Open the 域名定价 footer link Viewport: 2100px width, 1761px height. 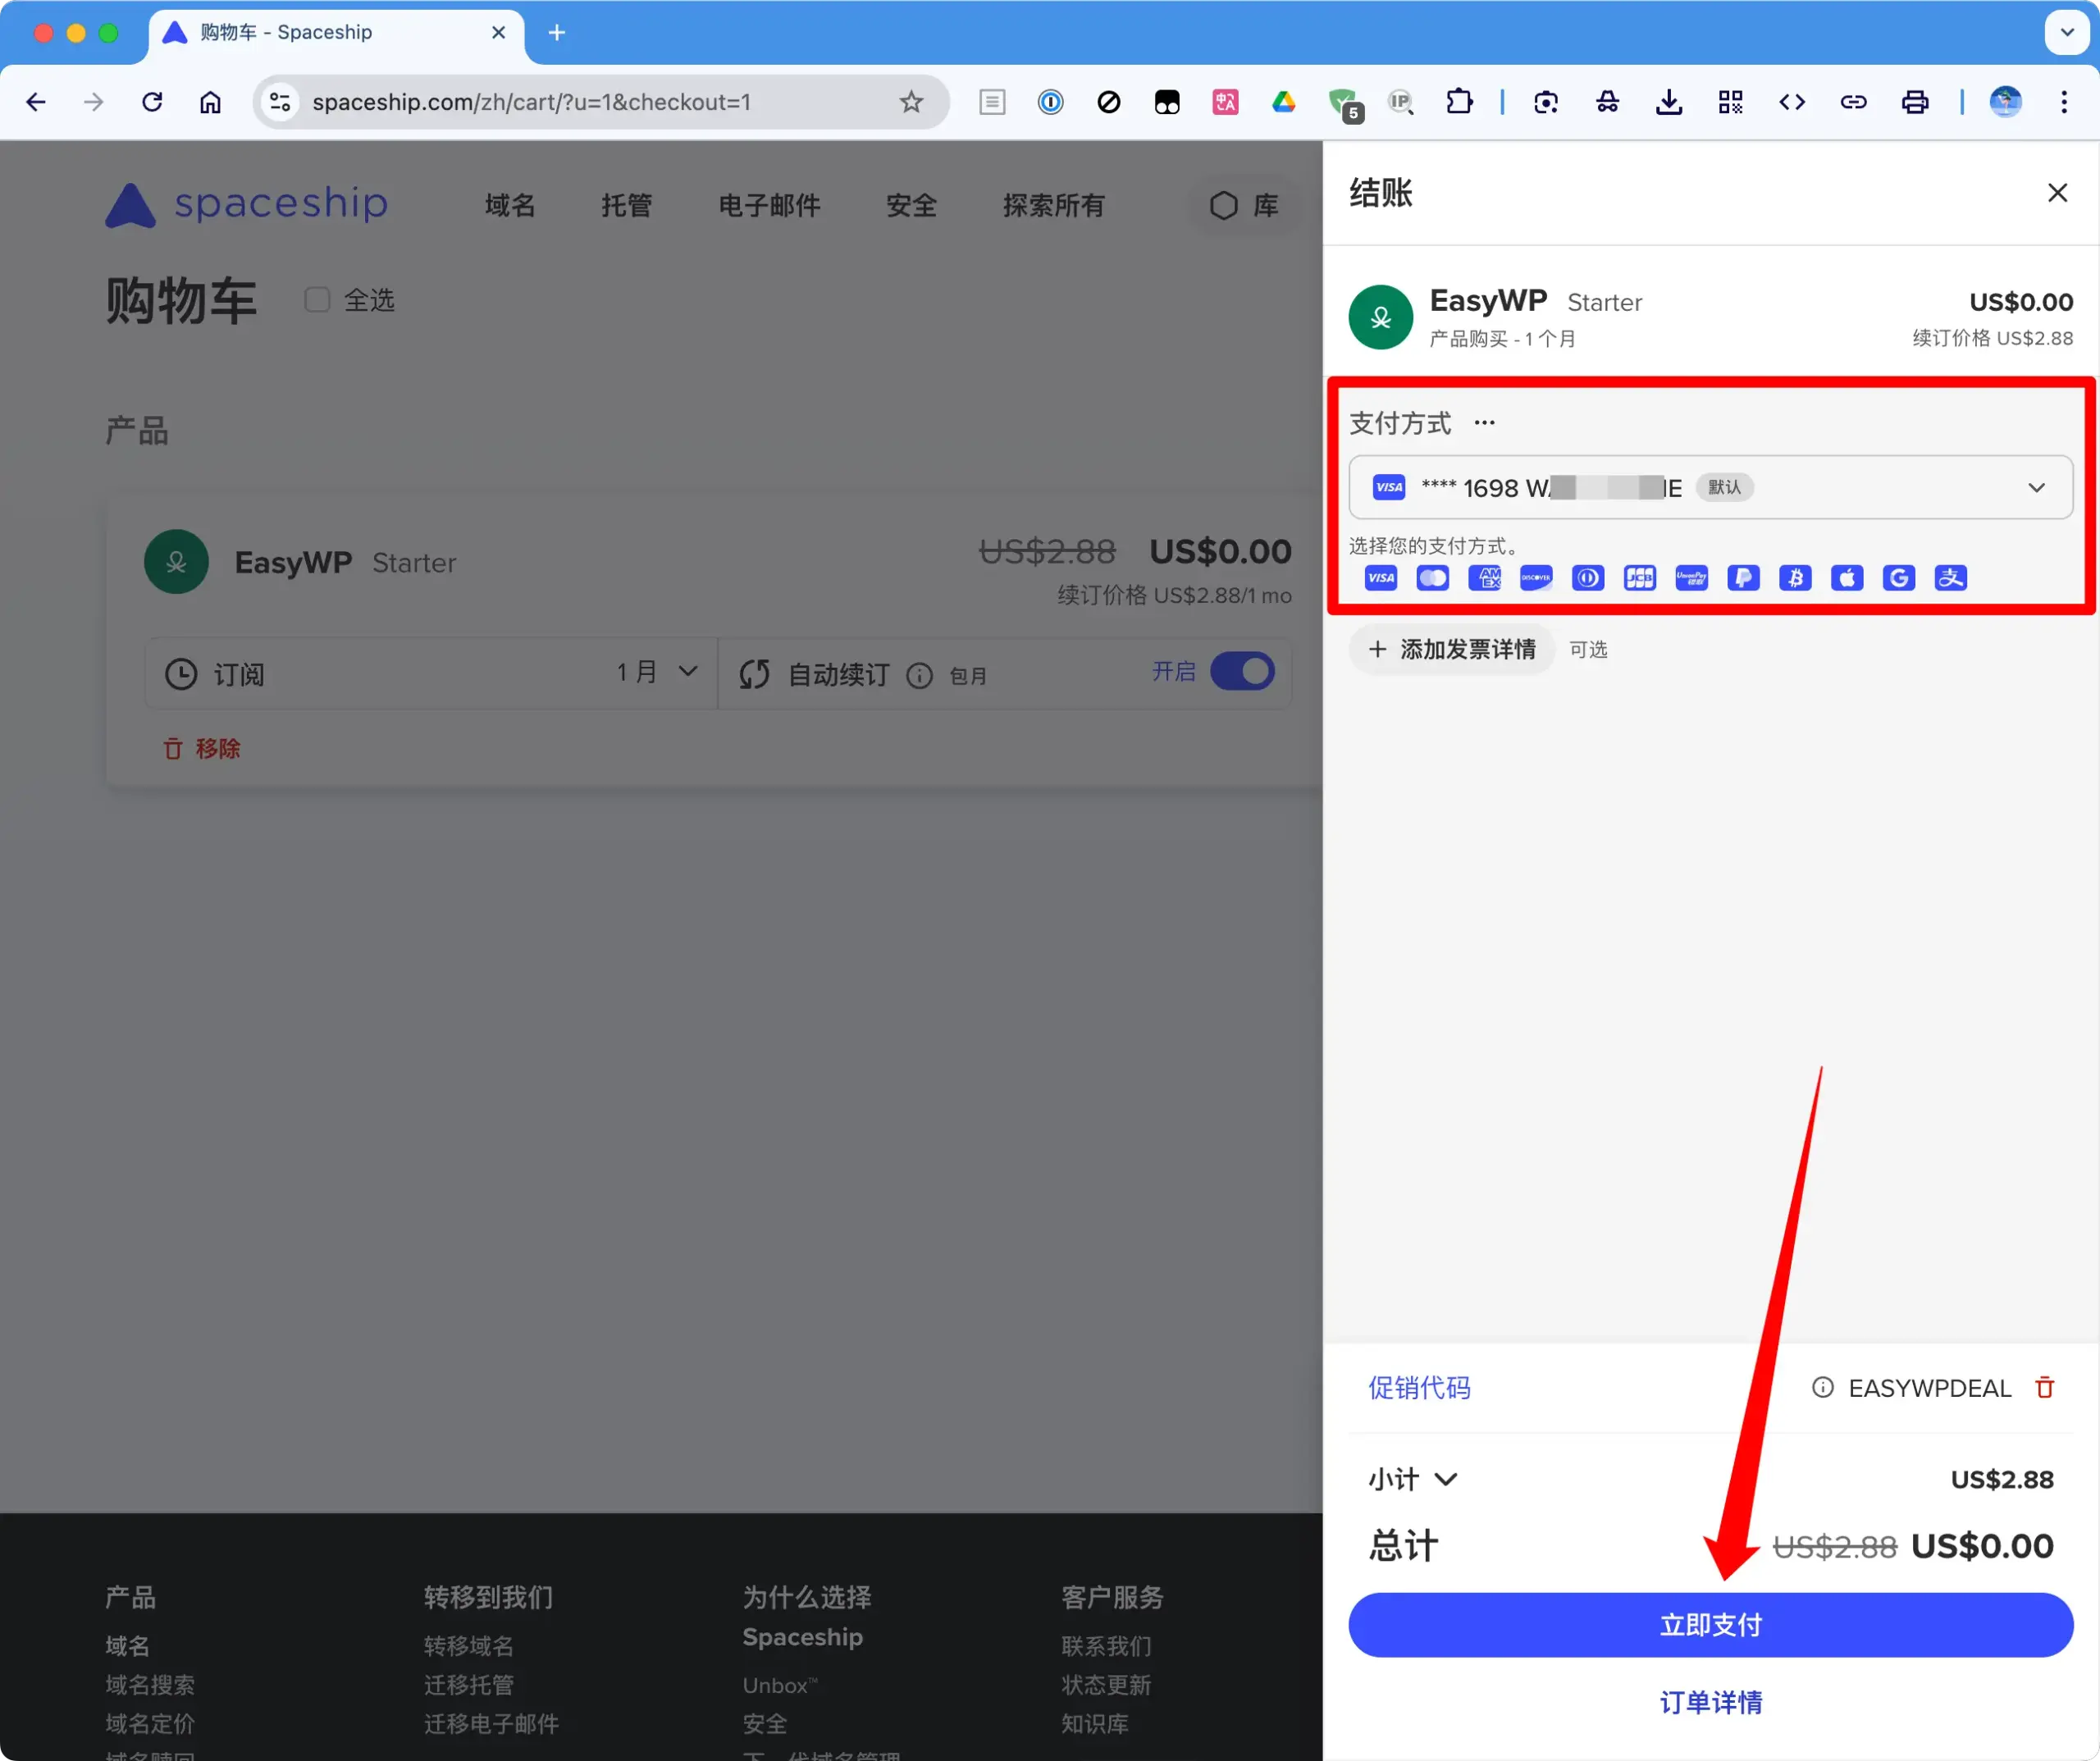point(150,1724)
